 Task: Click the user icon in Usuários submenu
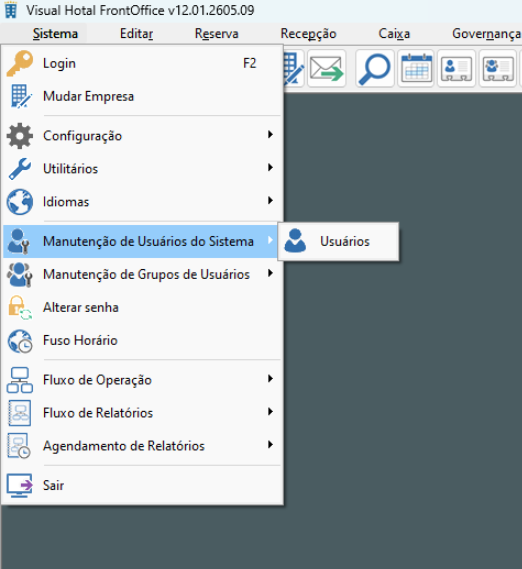(x=295, y=241)
